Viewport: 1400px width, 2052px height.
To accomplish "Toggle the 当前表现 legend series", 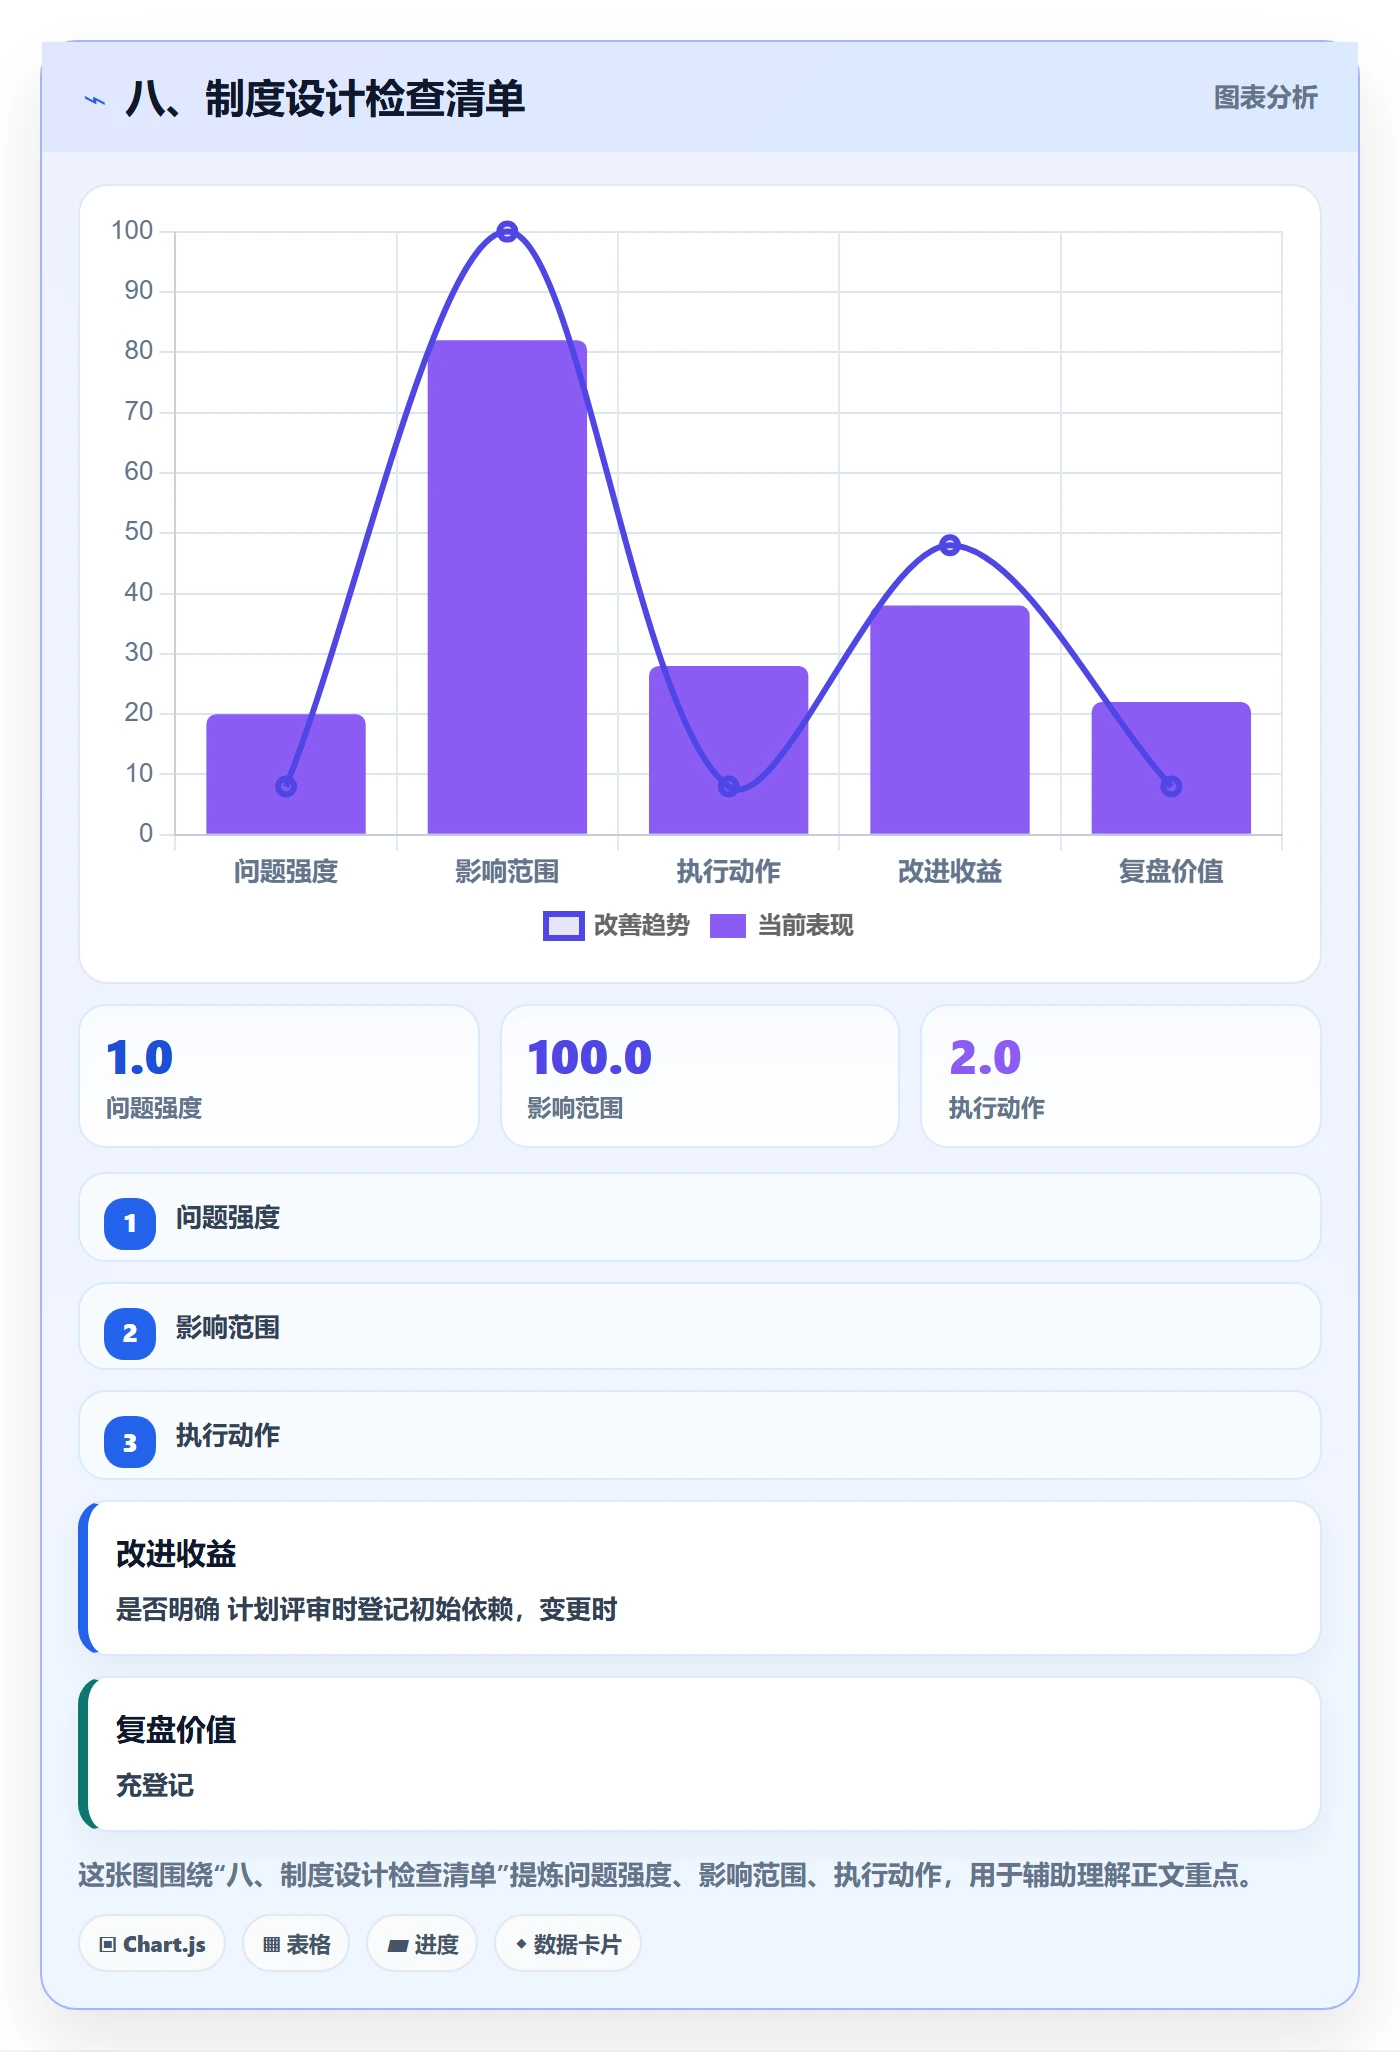I will (782, 926).
